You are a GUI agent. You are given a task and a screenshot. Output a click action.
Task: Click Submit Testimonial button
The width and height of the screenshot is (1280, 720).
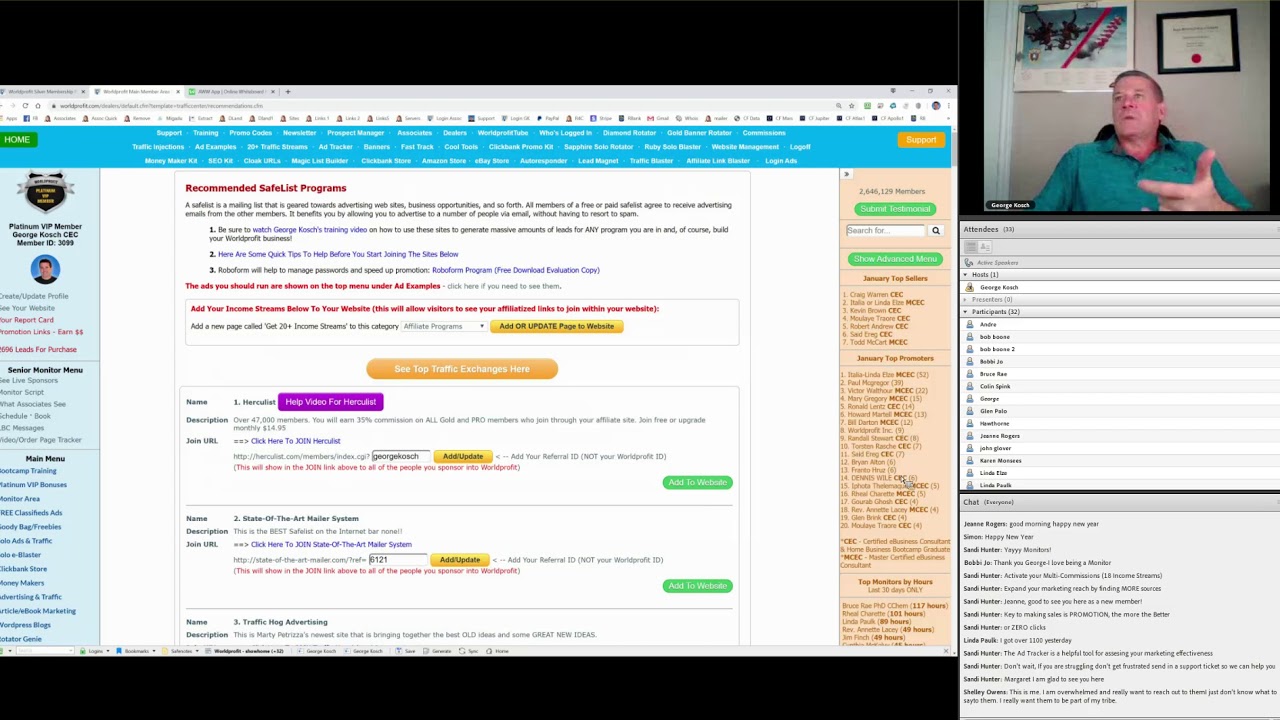(x=895, y=209)
